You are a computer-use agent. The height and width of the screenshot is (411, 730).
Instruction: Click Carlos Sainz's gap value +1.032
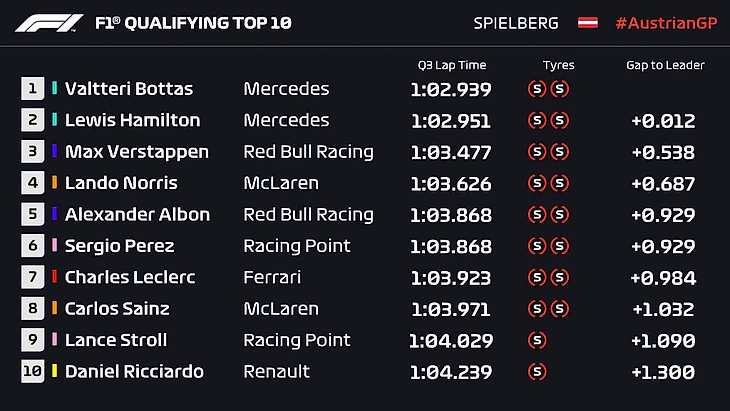click(x=663, y=309)
